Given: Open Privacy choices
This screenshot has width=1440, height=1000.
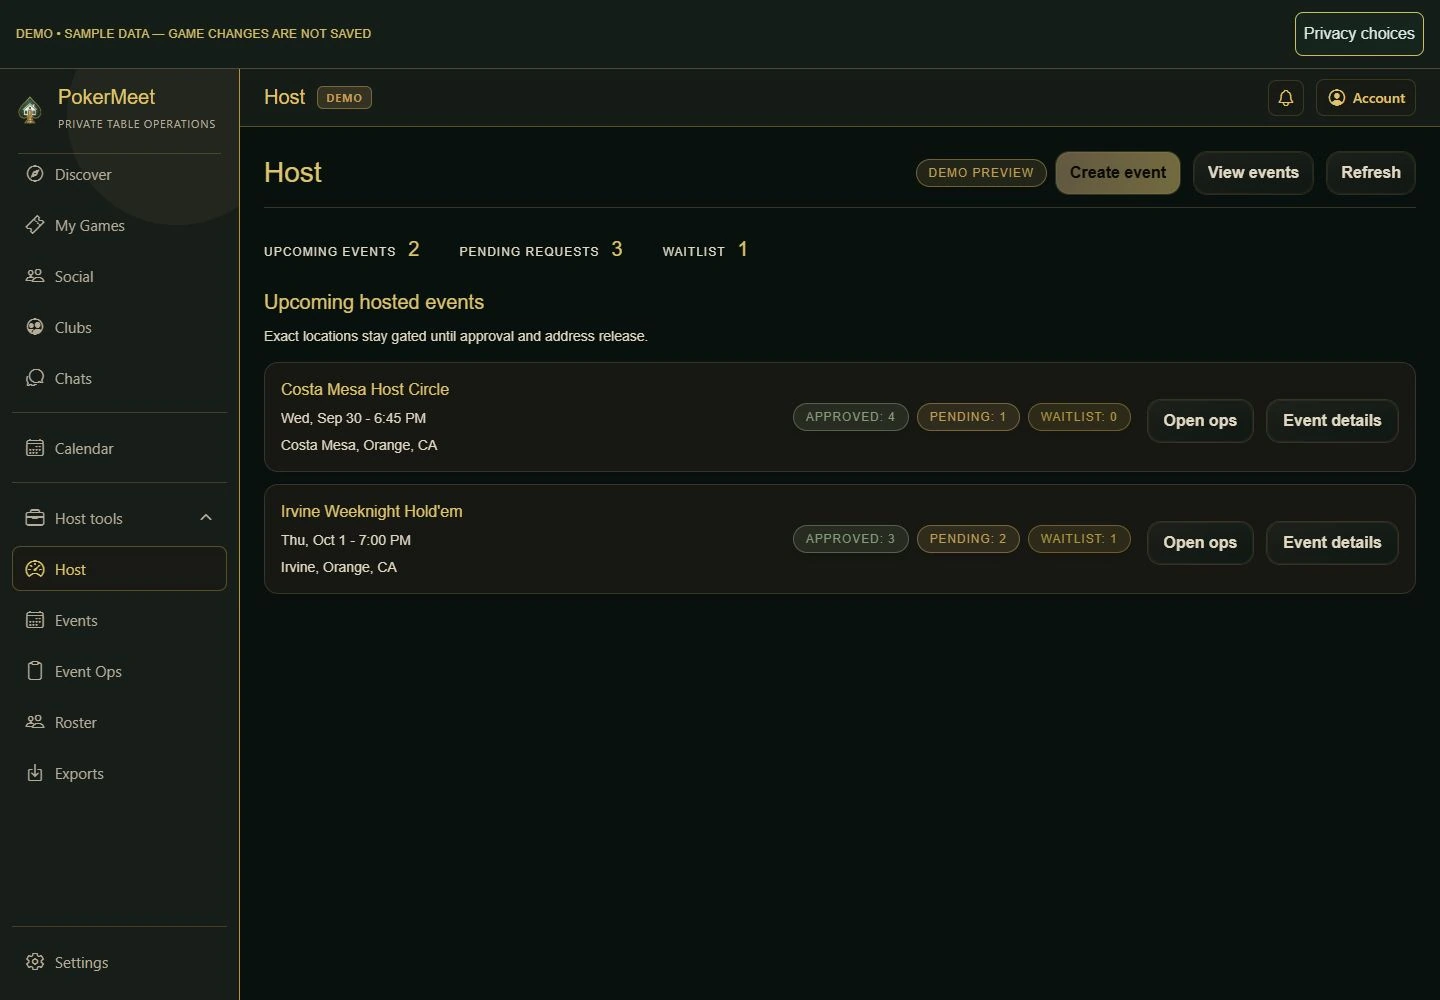Looking at the screenshot, I should tap(1359, 34).
